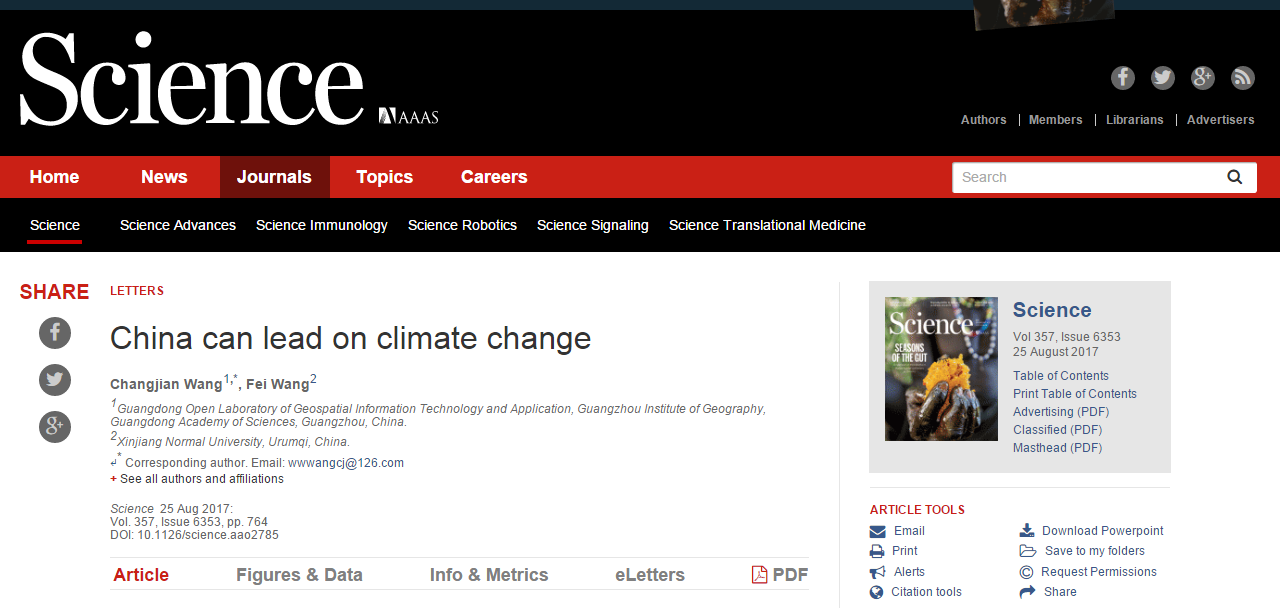Open the Table of Contents link
1280x608 pixels.
[x=1061, y=376]
